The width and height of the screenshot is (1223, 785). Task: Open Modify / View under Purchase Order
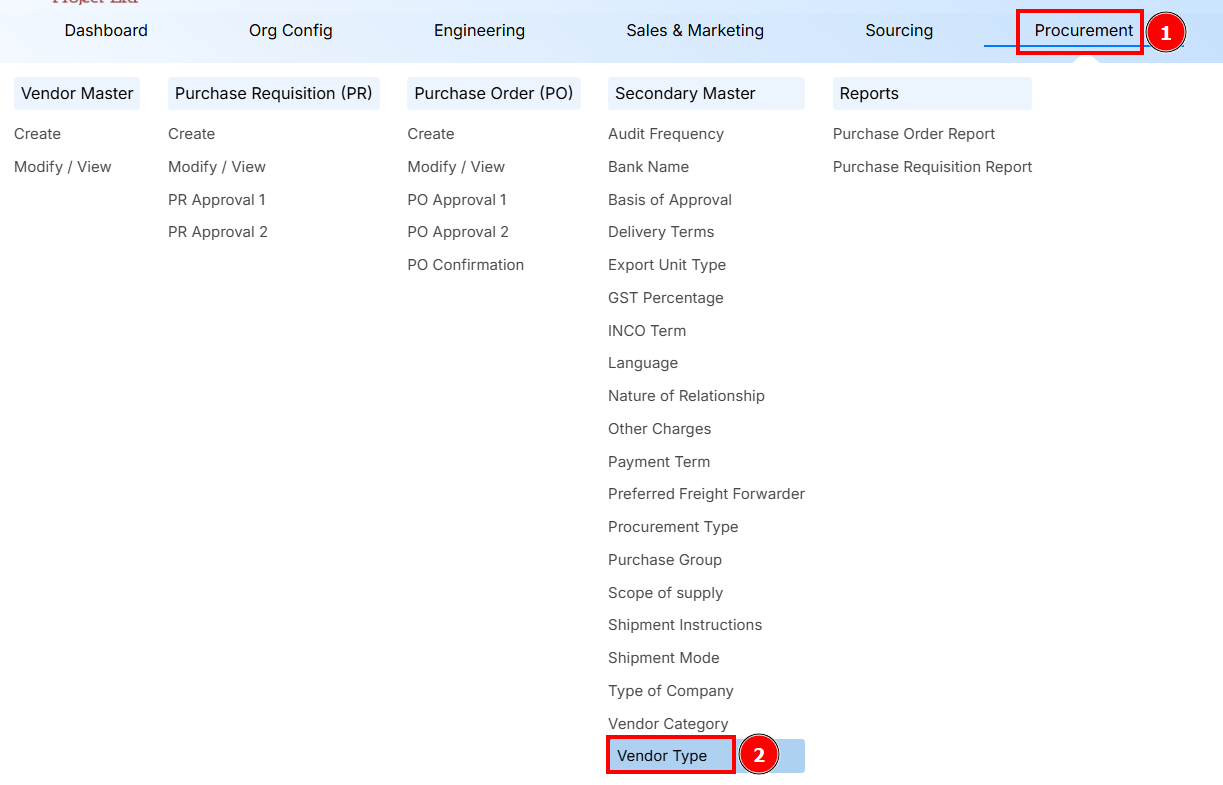tap(456, 166)
